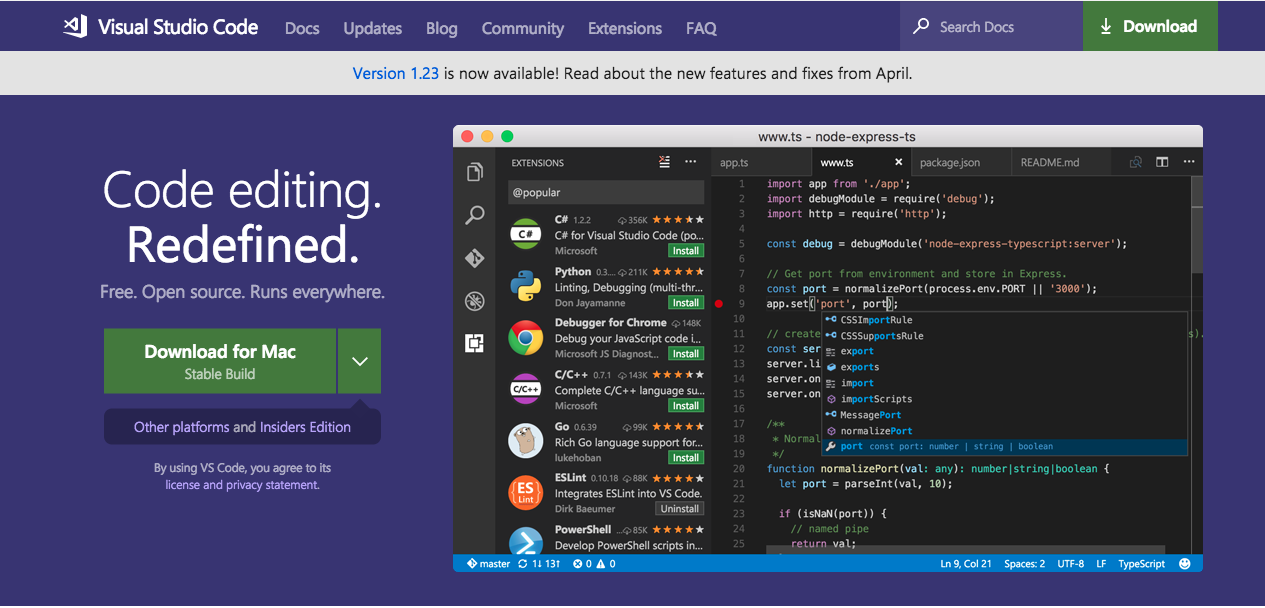This screenshot has height=608, width=1265.
Task: Click the Search Docs input field
Action: 990,27
